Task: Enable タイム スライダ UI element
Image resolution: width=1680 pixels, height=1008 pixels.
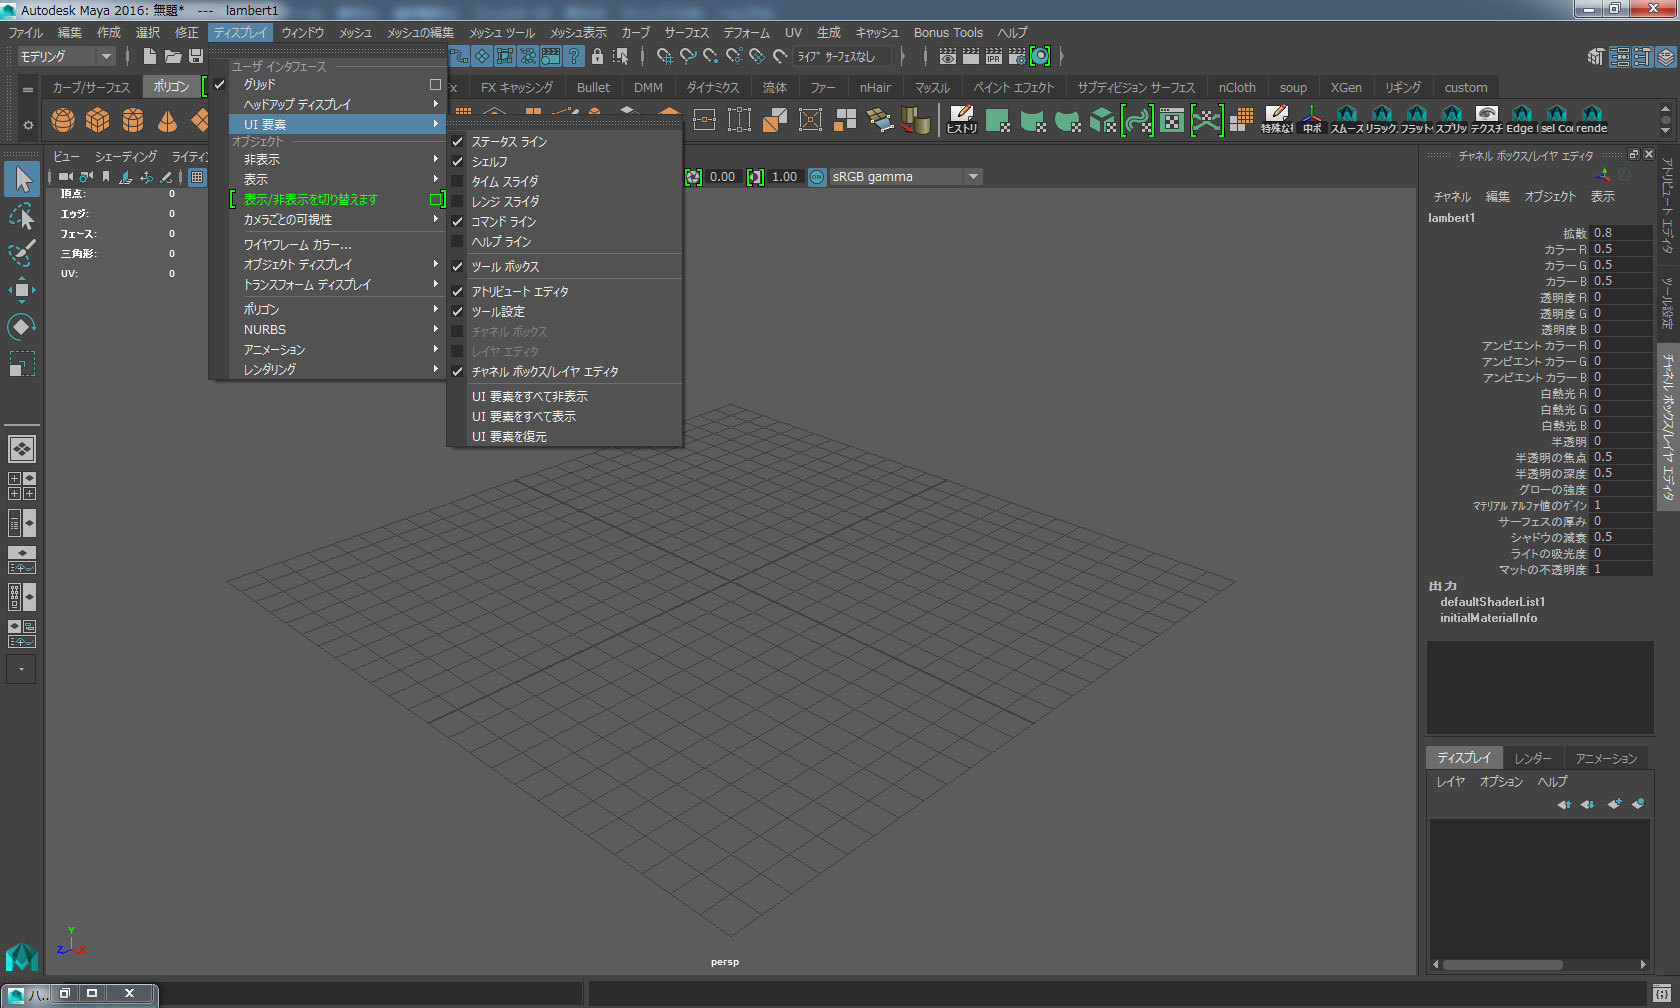Action: [566, 181]
